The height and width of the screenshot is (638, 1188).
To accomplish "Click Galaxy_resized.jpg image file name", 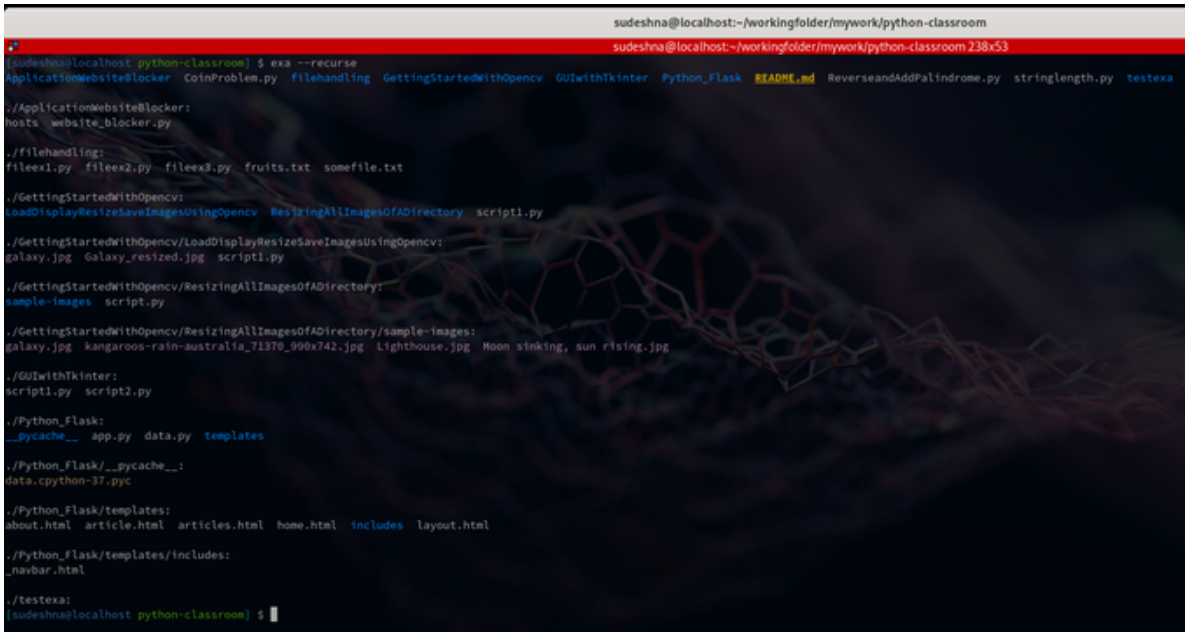I will (144, 257).
